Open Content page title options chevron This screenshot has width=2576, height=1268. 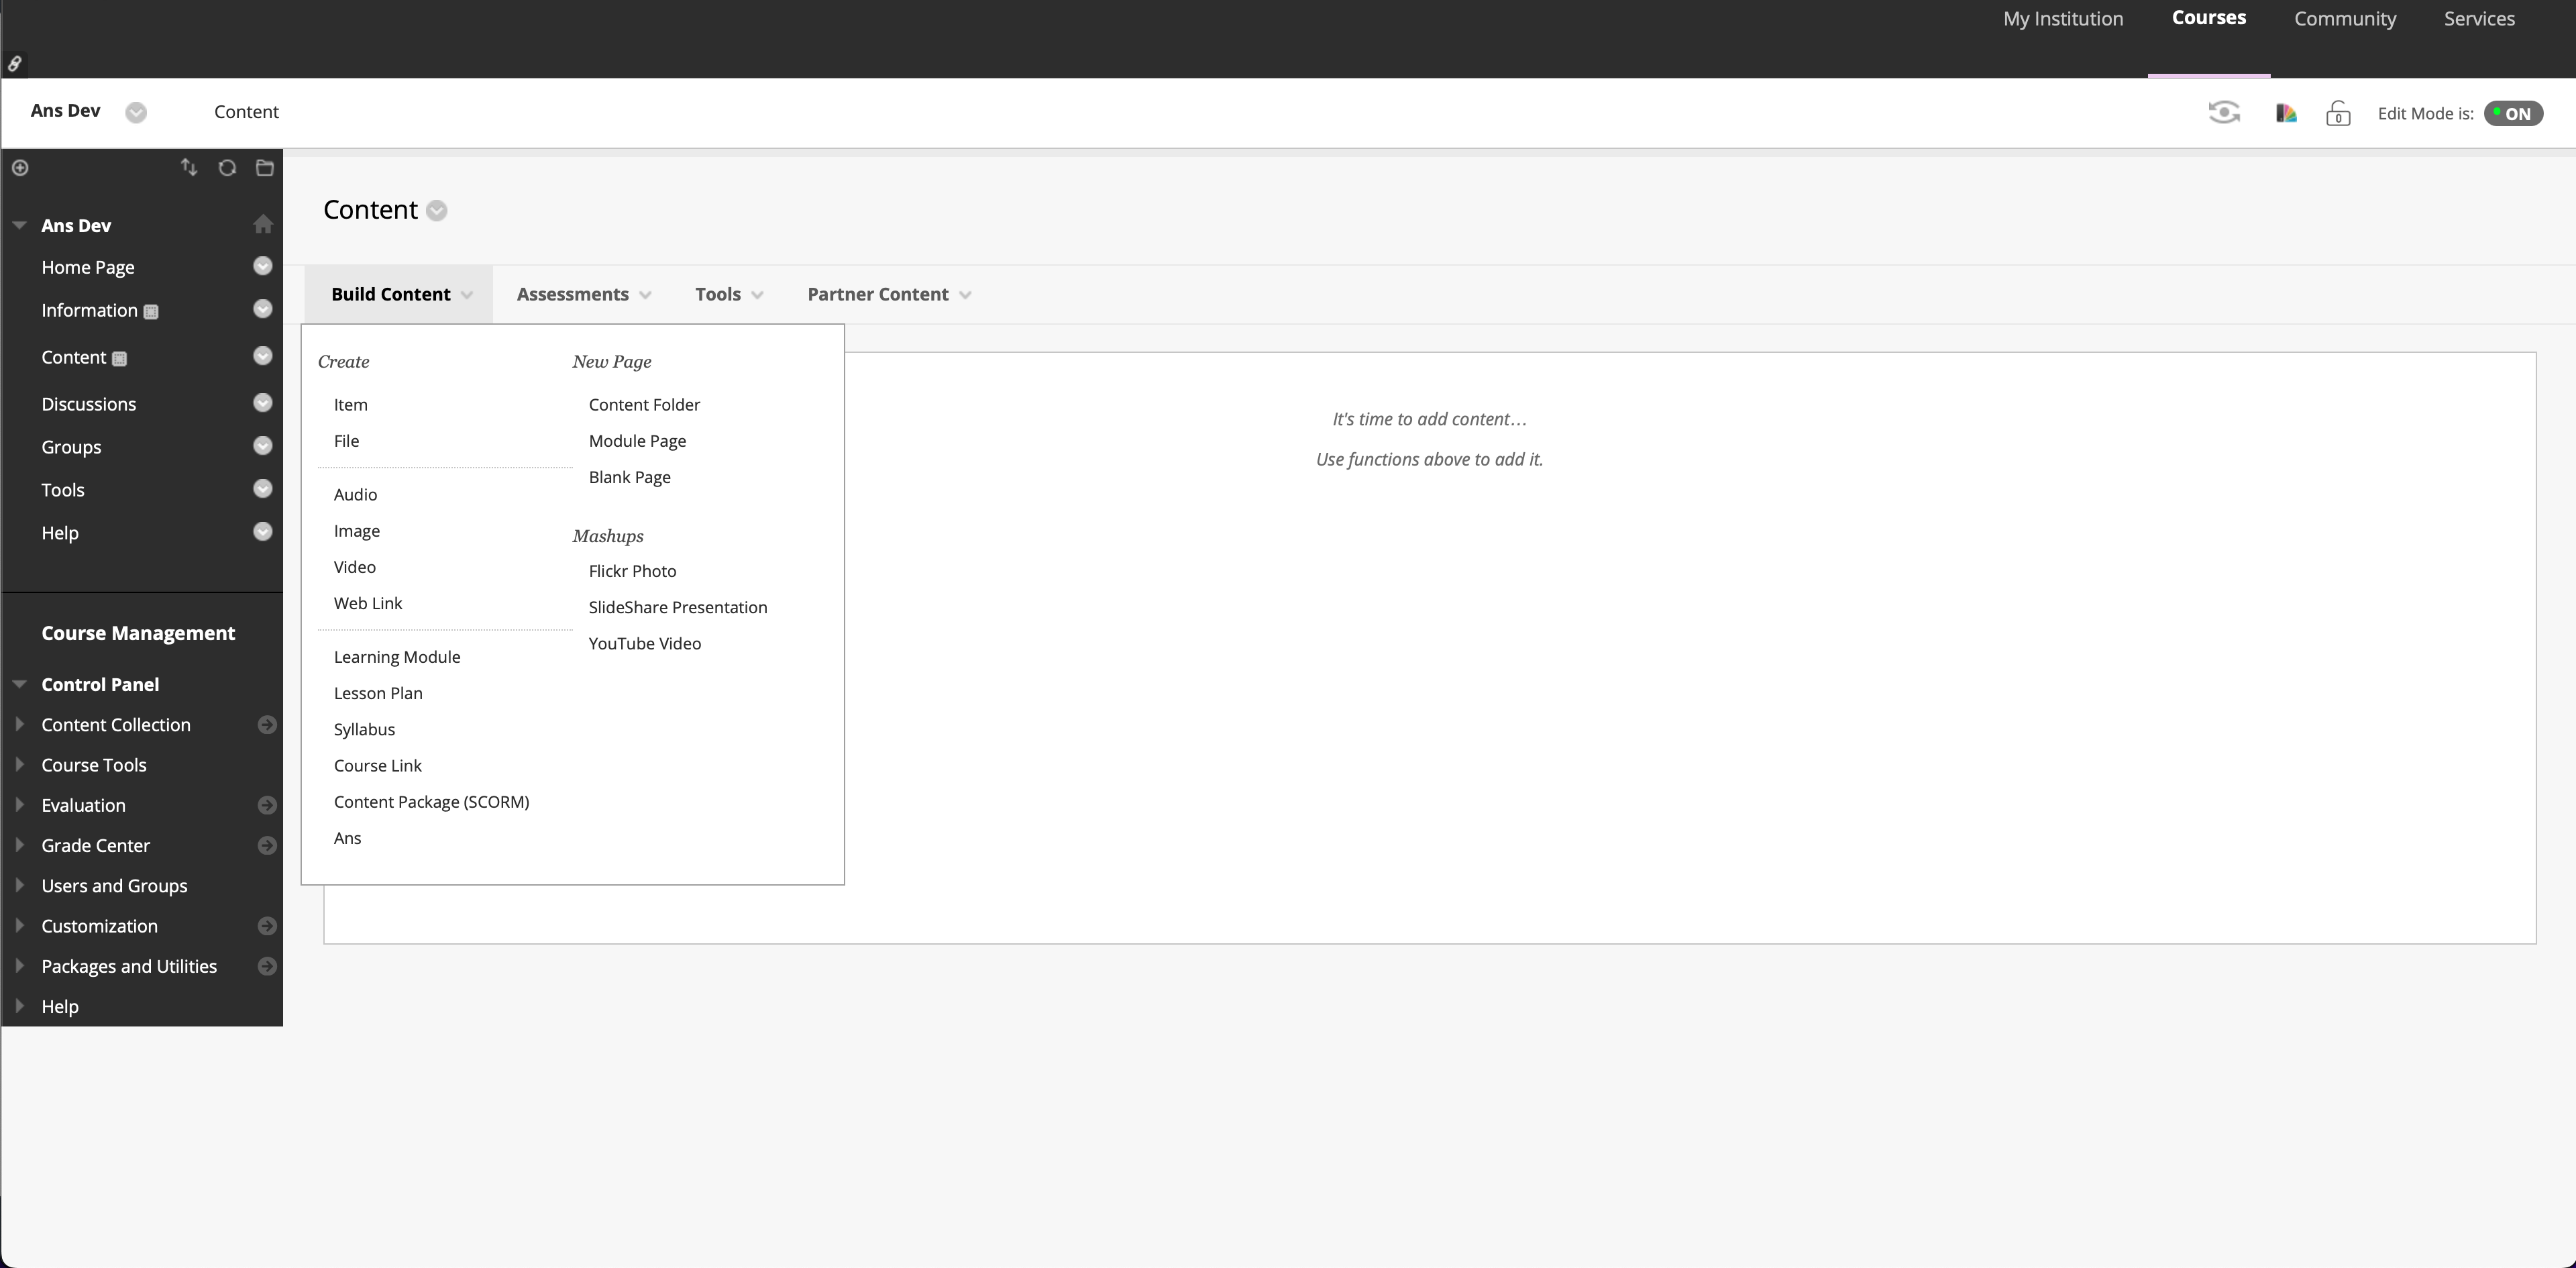pyautogui.click(x=437, y=211)
